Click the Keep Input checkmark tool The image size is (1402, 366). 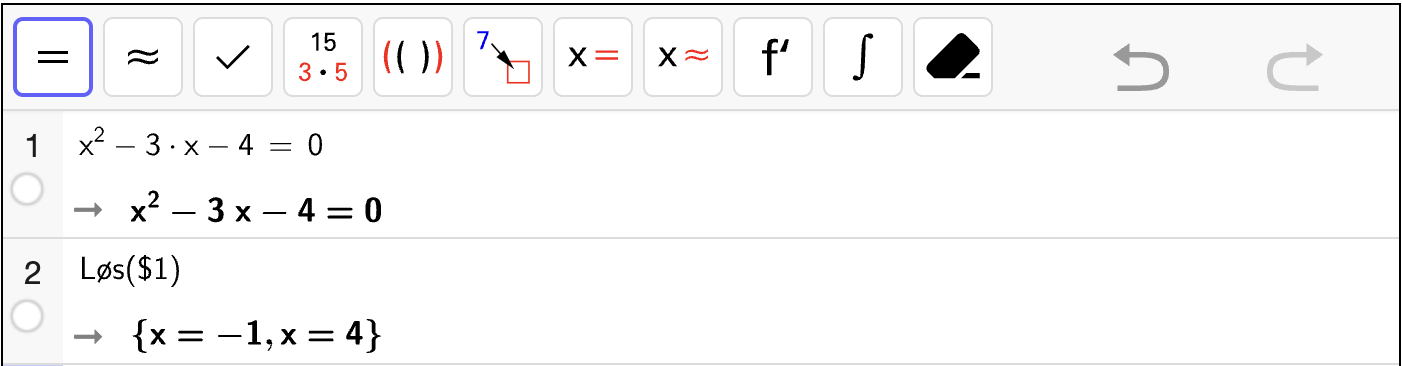[x=233, y=57]
